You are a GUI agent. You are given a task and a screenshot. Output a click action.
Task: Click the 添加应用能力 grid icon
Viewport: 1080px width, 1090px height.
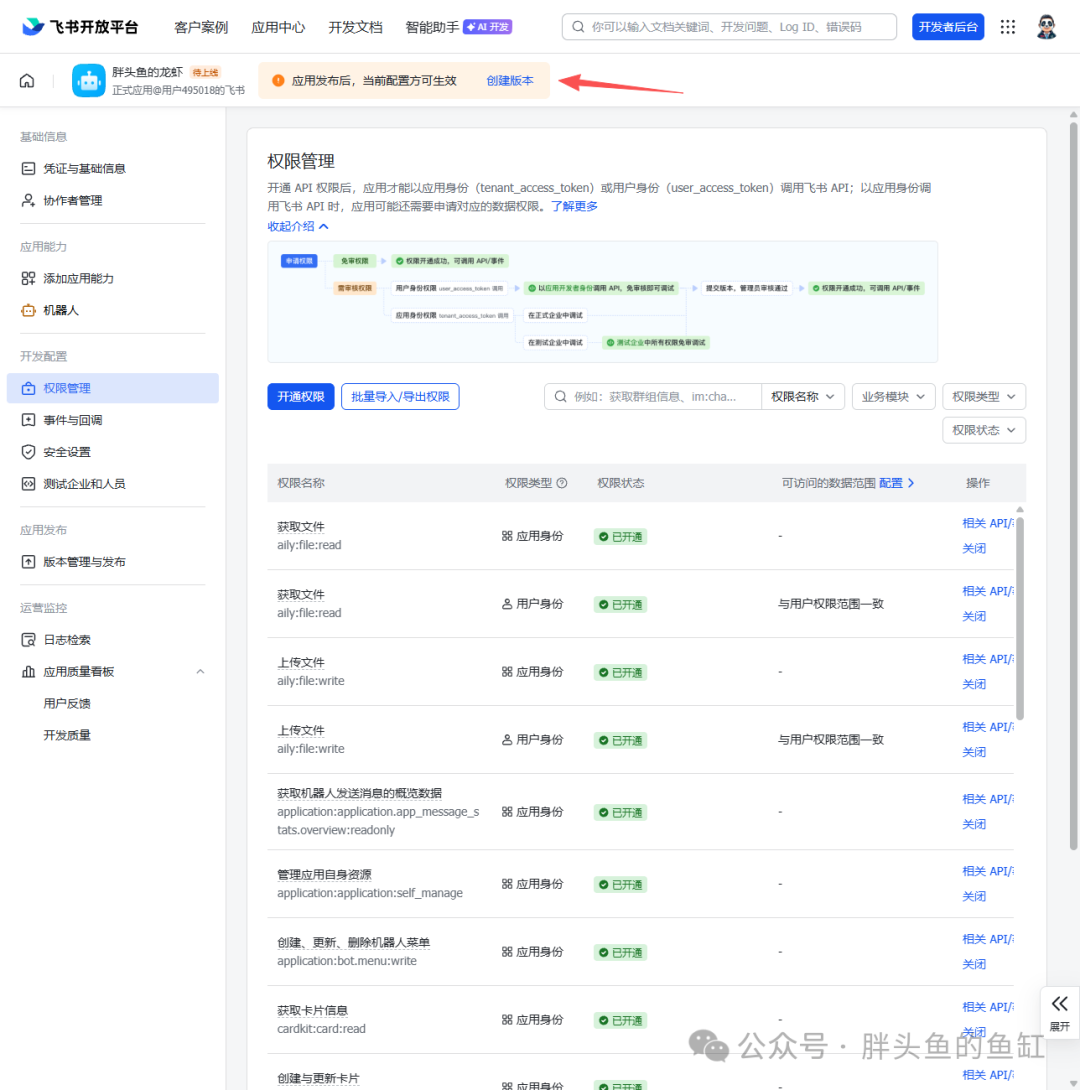28,279
